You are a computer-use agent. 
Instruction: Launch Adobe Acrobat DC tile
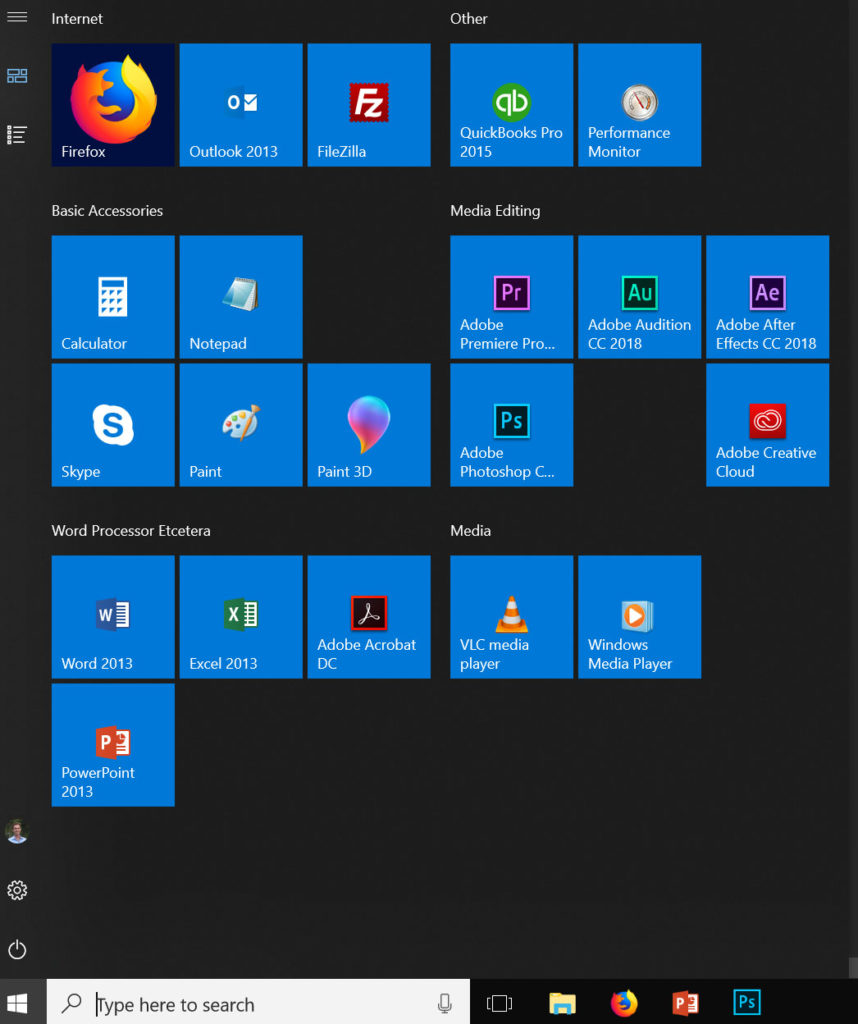coord(369,617)
